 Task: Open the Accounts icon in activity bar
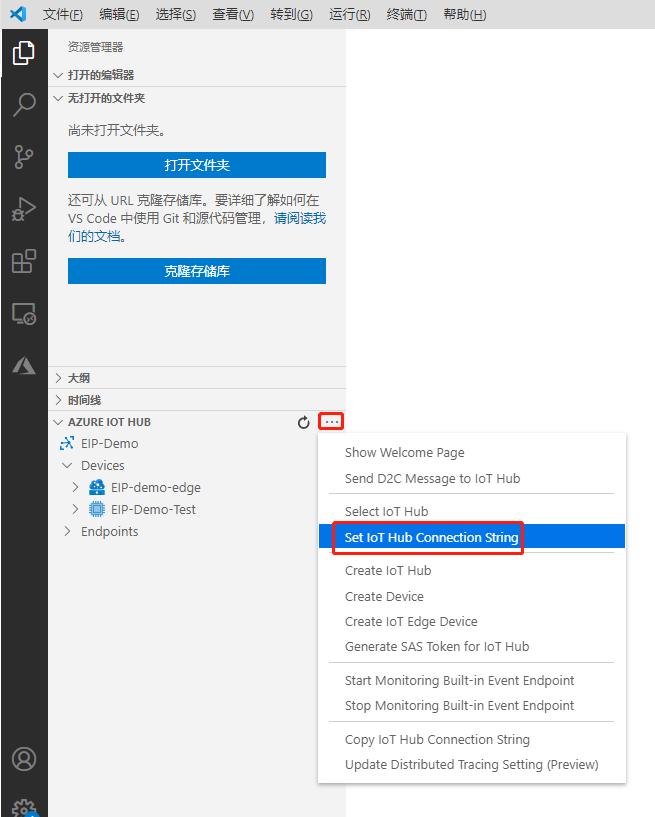[x=24, y=759]
